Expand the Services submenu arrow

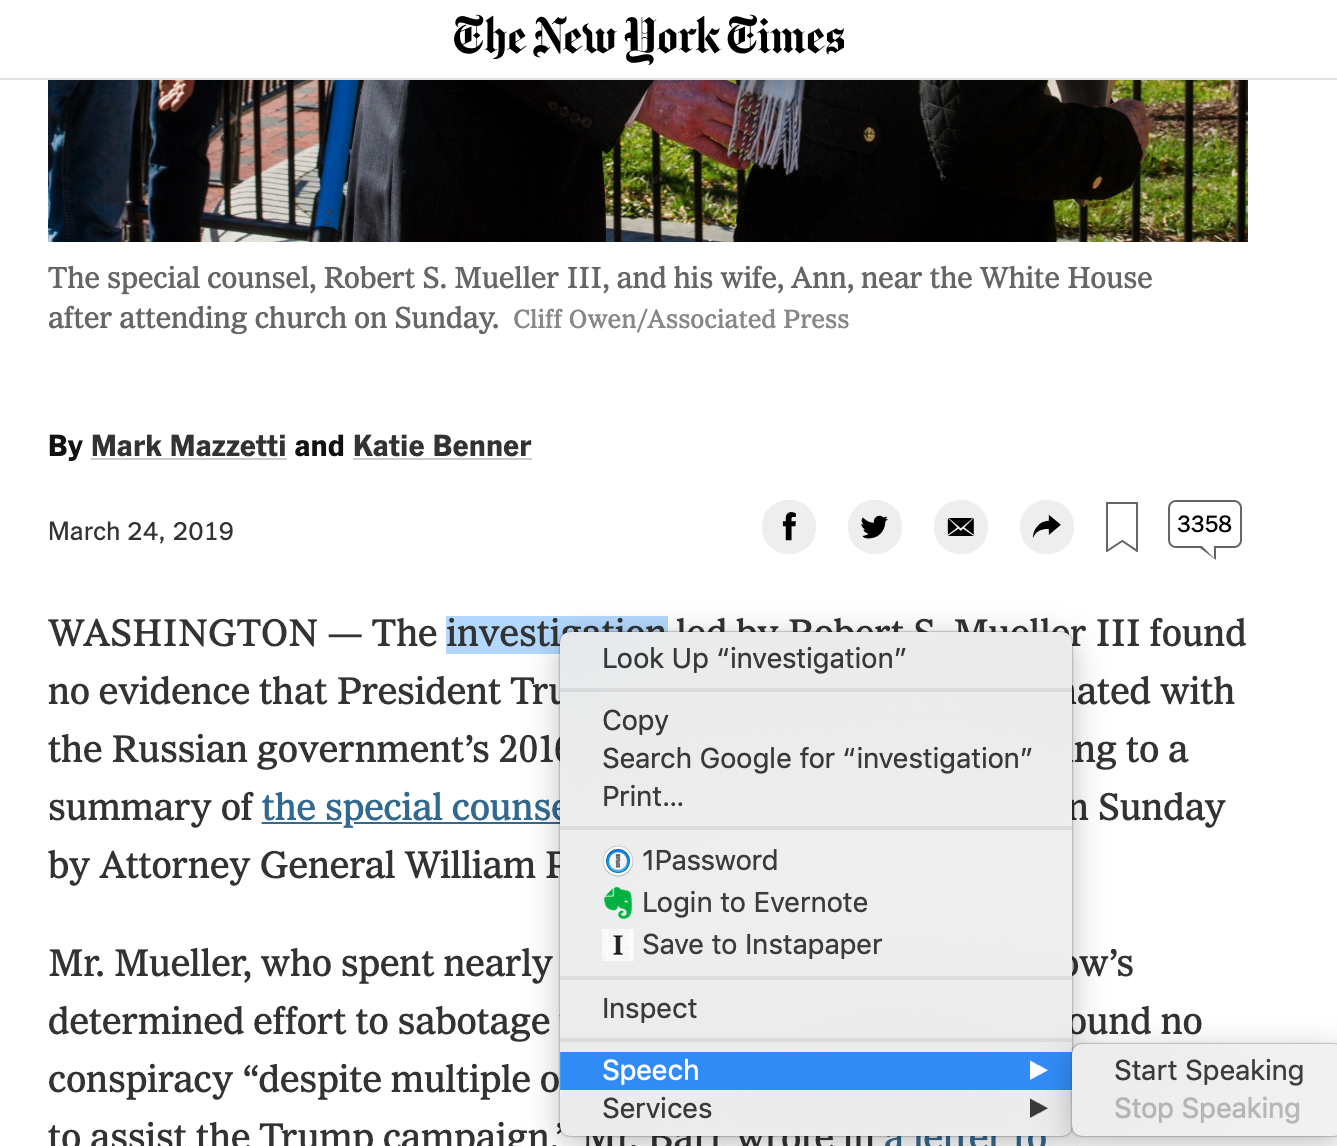(x=1039, y=1108)
